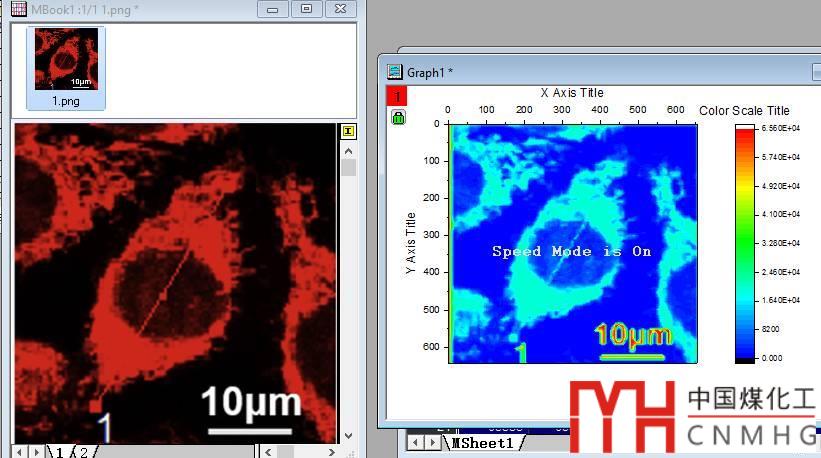Click the right arrow beside MSheet1
Screen dimensions: 821x458
(432, 443)
